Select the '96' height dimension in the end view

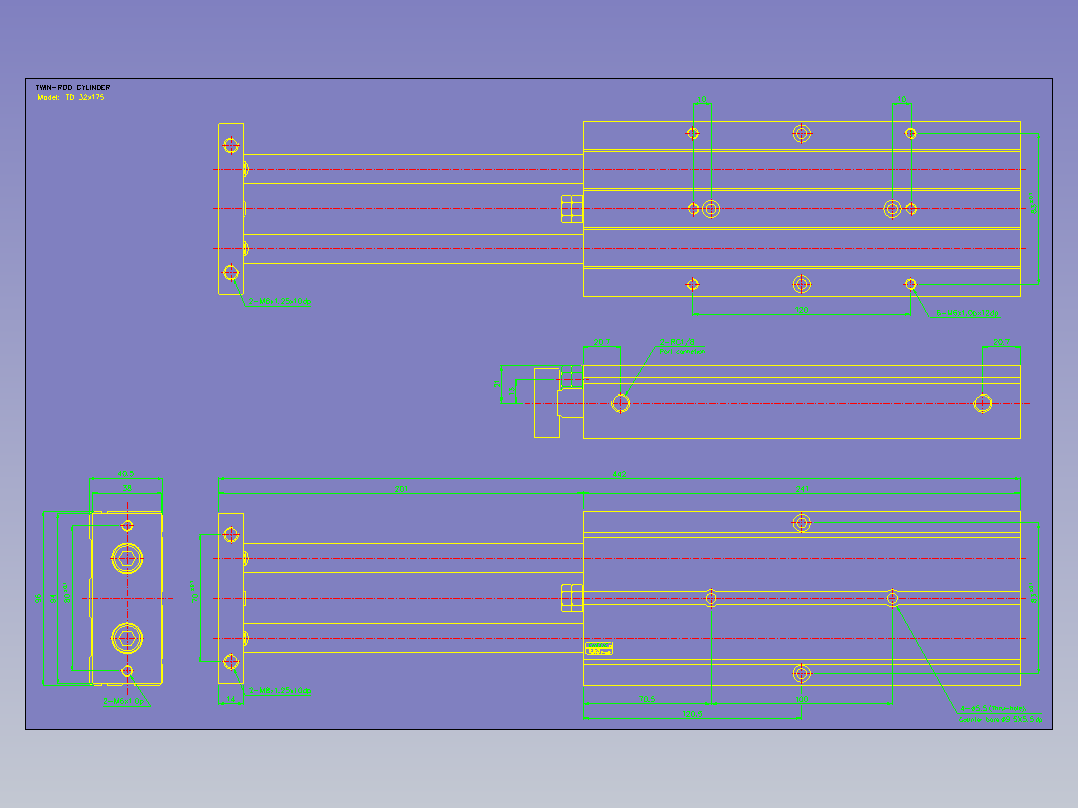(39, 598)
